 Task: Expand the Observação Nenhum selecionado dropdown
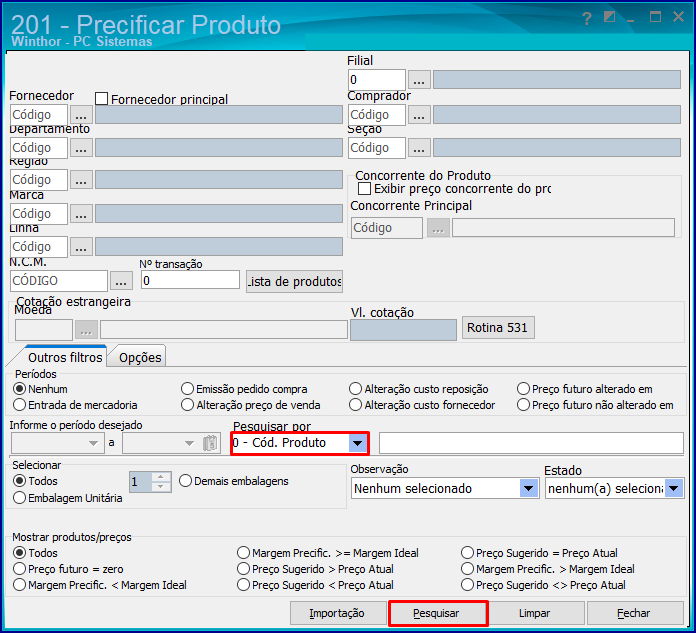pos(528,489)
